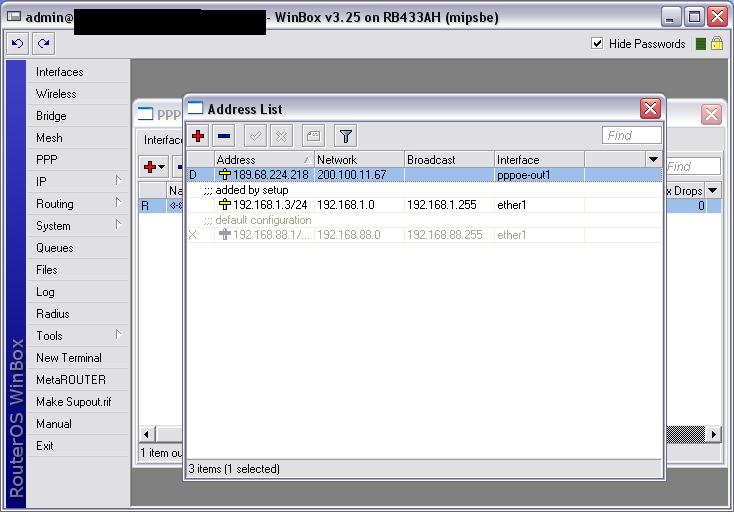Click the Find field in PPP window
The image size is (734, 512).
[693, 166]
